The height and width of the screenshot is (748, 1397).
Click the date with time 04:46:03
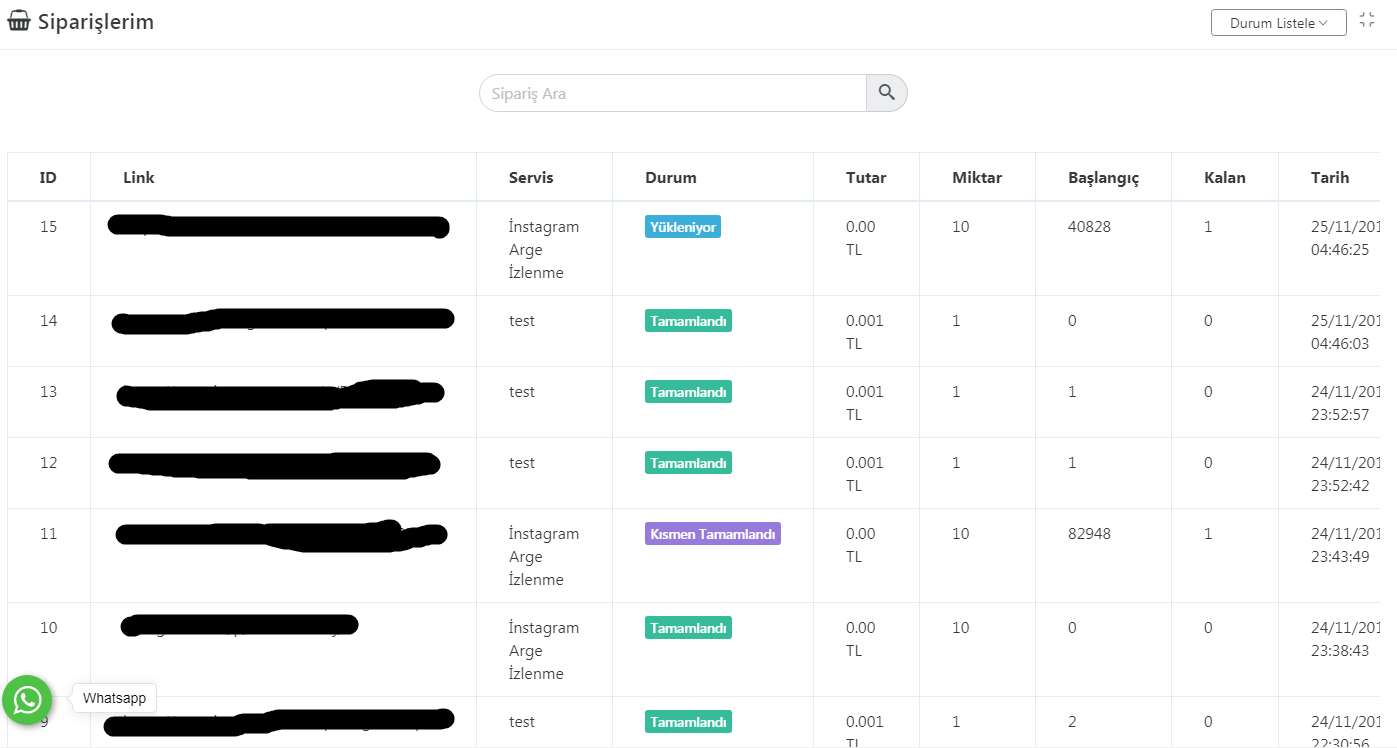(x=1345, y=332)
